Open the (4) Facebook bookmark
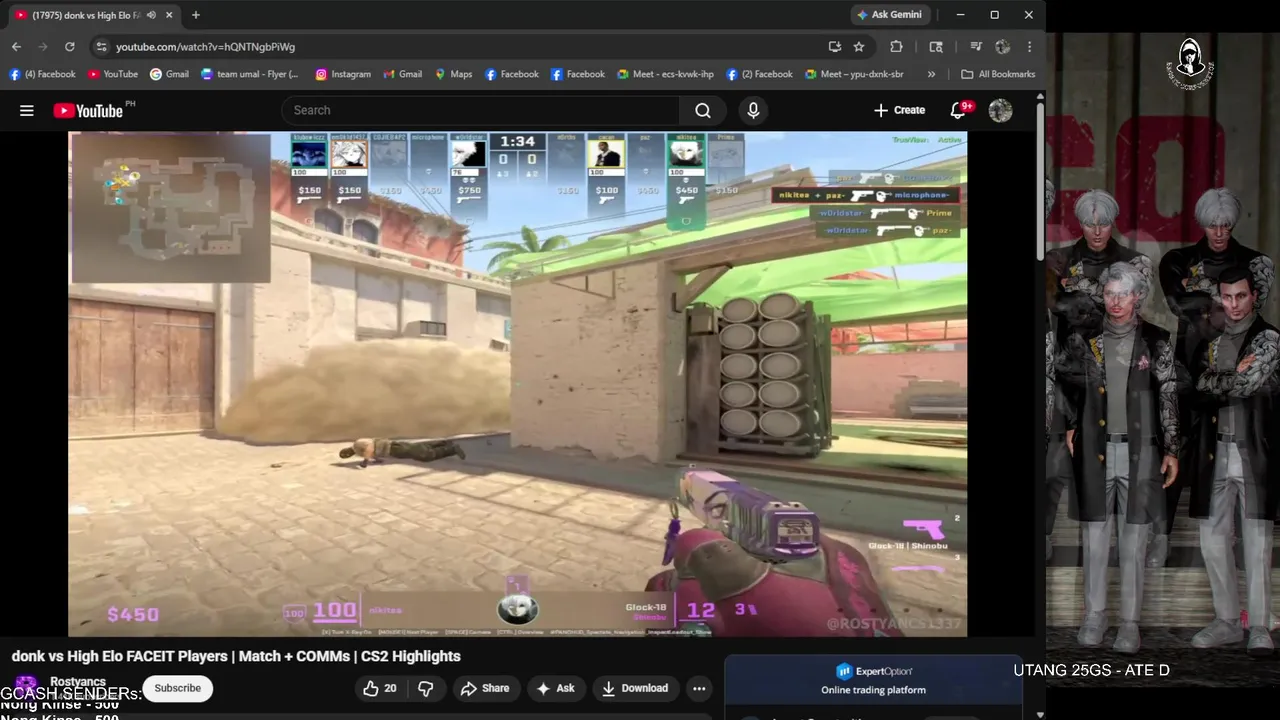The height and width of the screenshot is (720, 1280). (x=42, y=74)
